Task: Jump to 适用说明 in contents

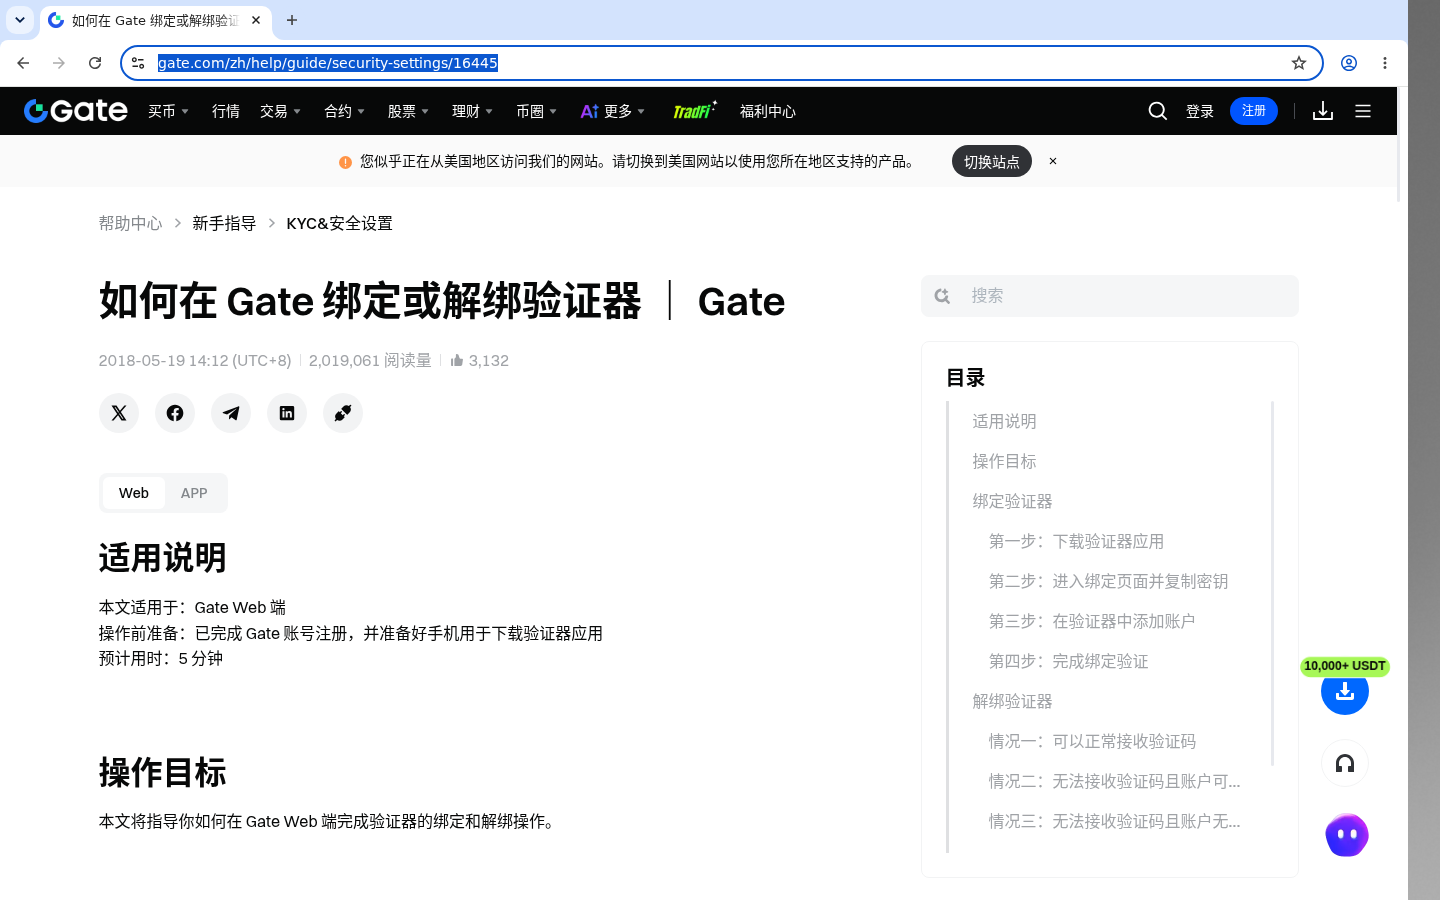Action: click(x=1004, y=421)
